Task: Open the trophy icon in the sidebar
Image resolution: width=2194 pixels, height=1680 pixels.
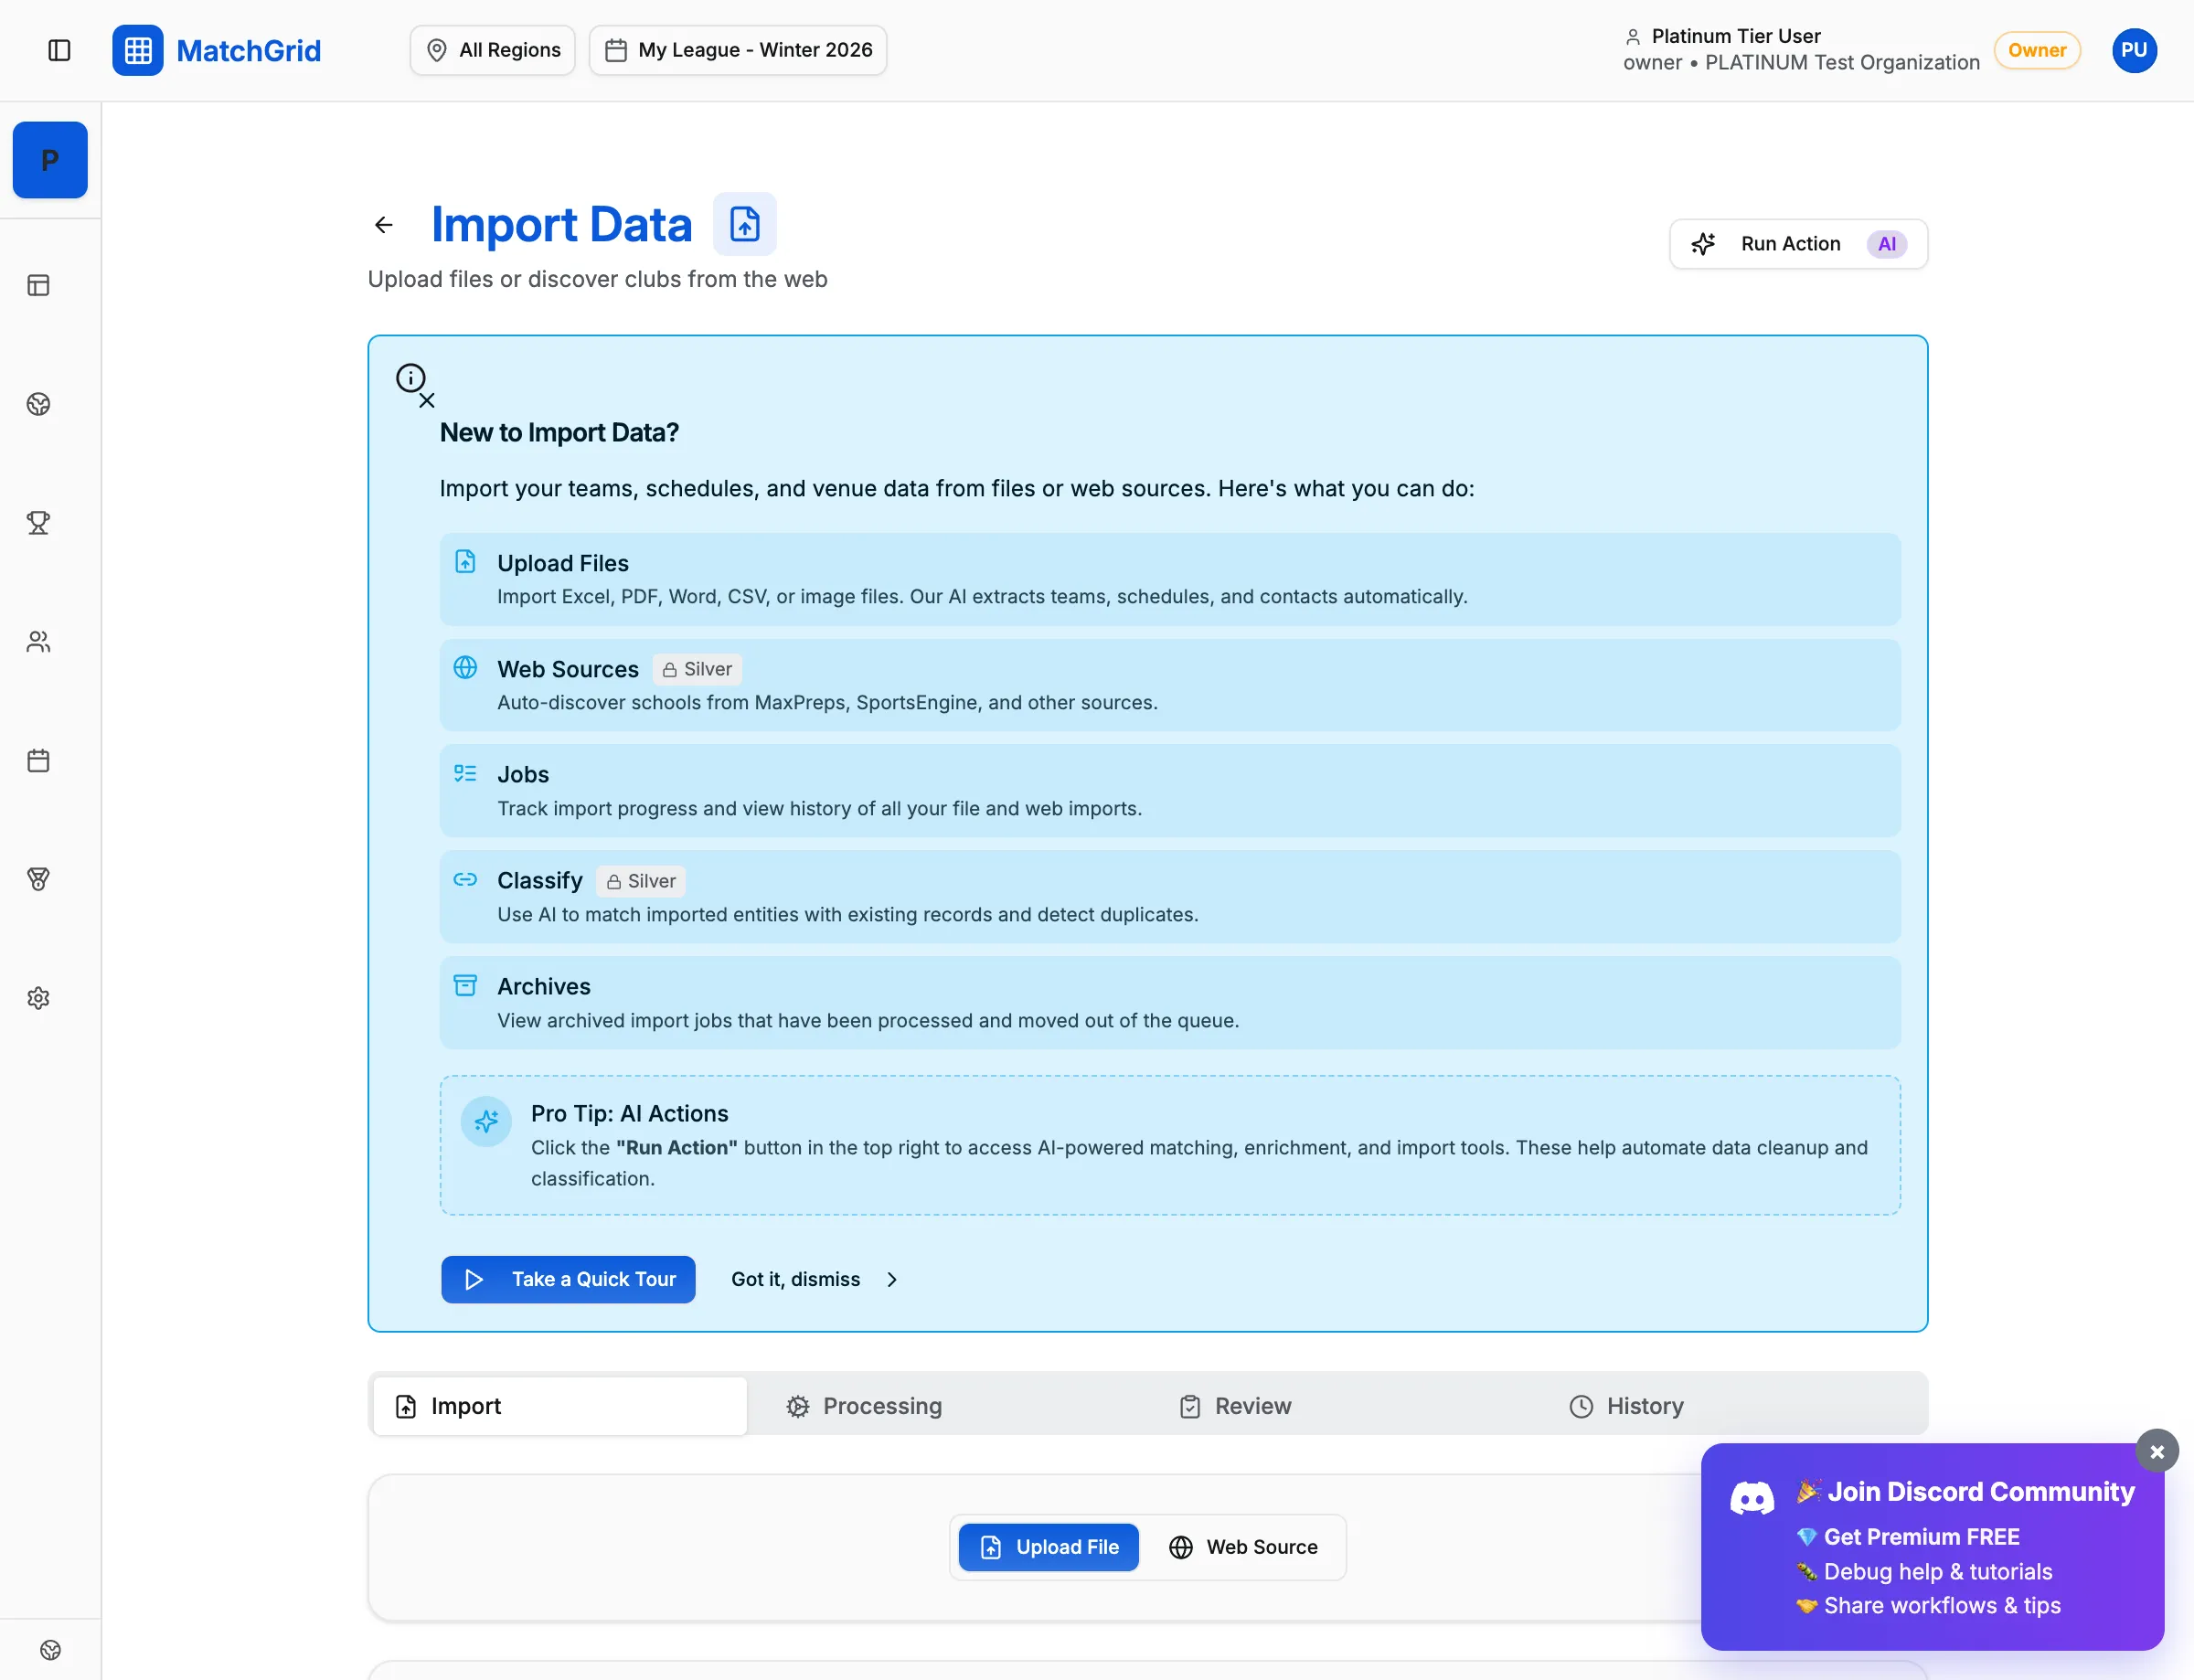Action: click(x=38, y=522)
